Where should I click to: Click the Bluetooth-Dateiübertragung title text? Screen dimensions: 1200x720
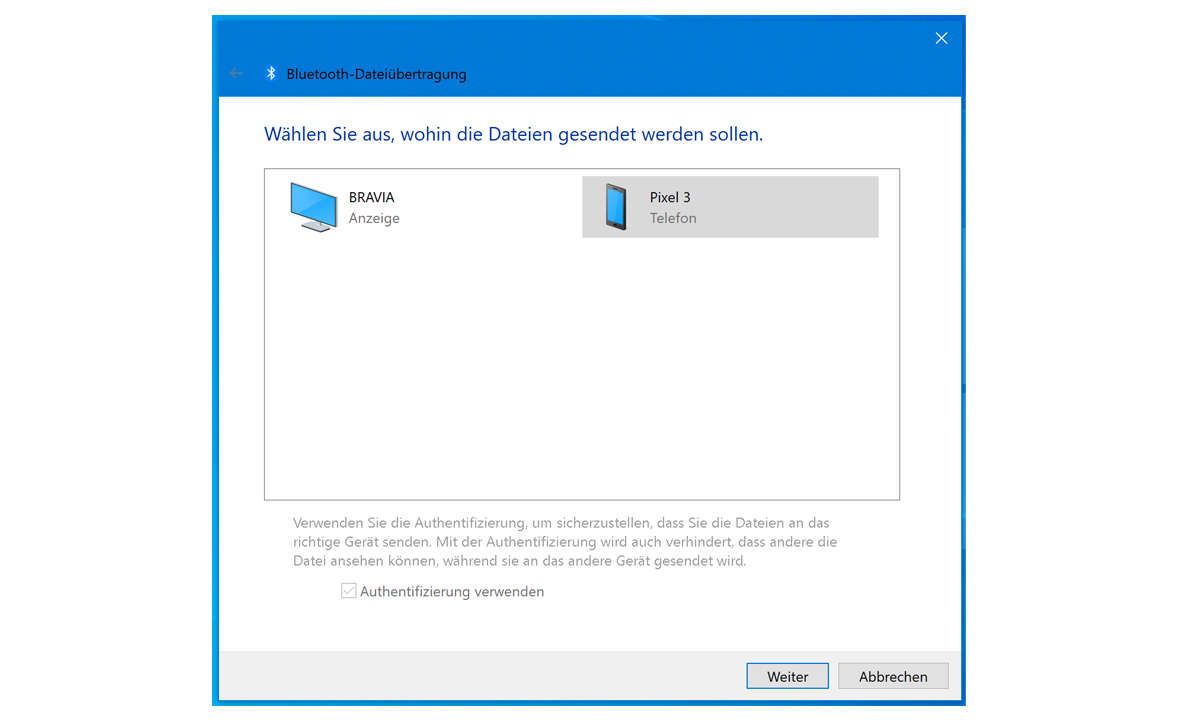click(x=376, y=73)
